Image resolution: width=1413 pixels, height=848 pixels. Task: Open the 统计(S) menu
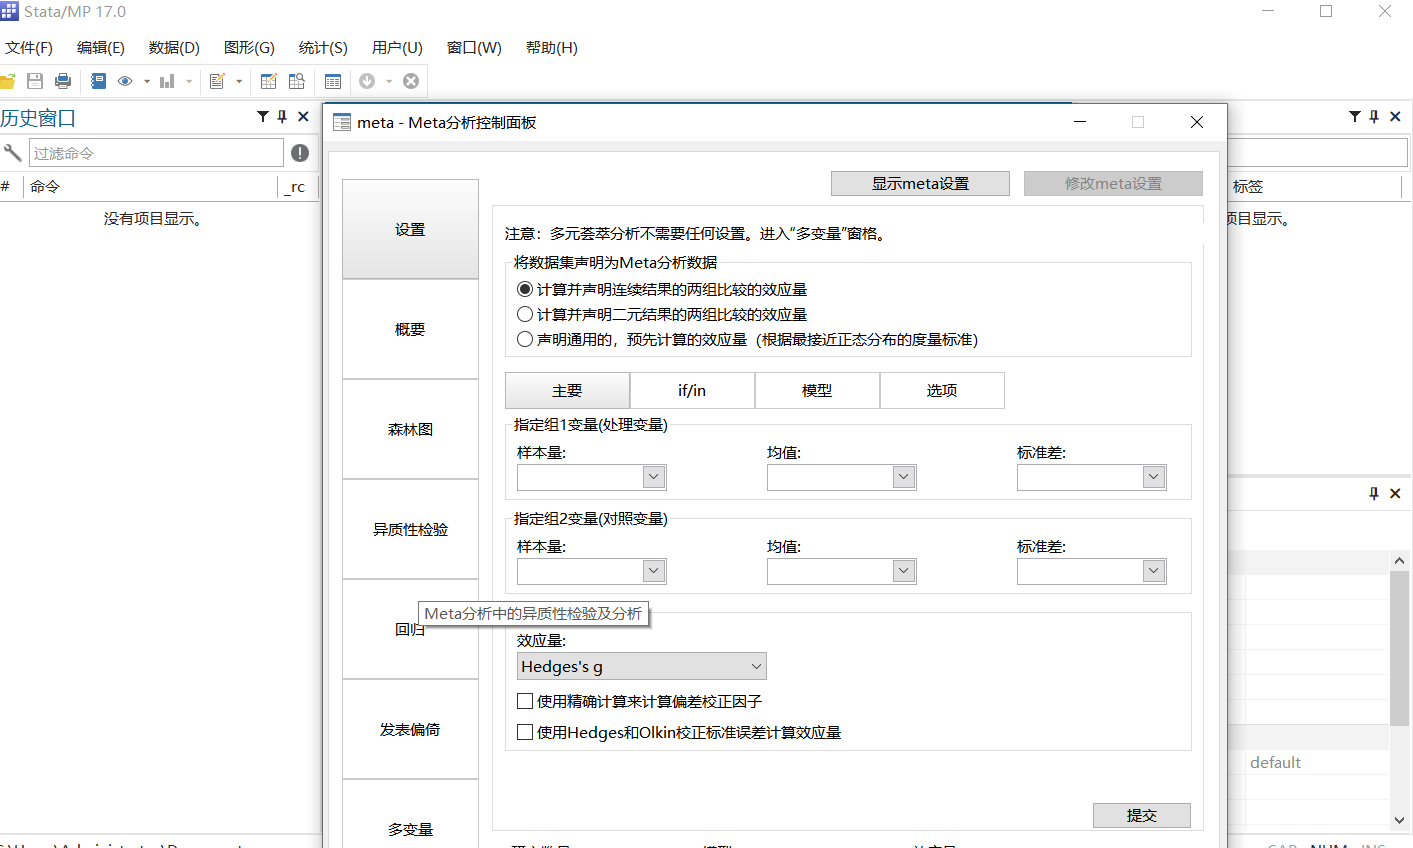tap(323, 47)
